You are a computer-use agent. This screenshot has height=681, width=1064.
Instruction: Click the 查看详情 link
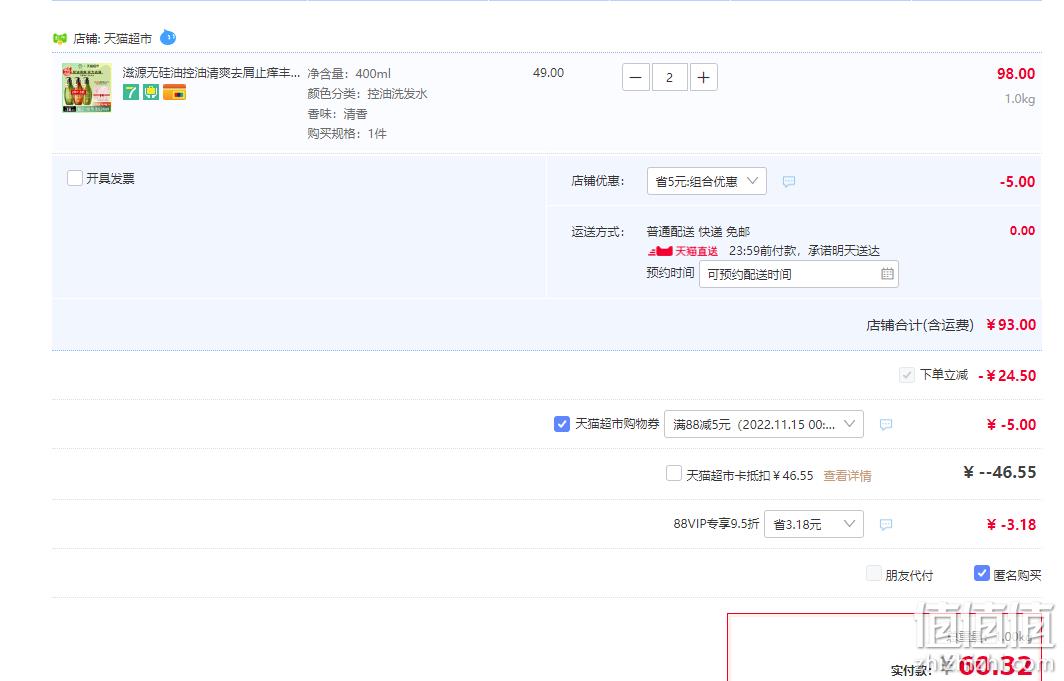coord(847,476)
